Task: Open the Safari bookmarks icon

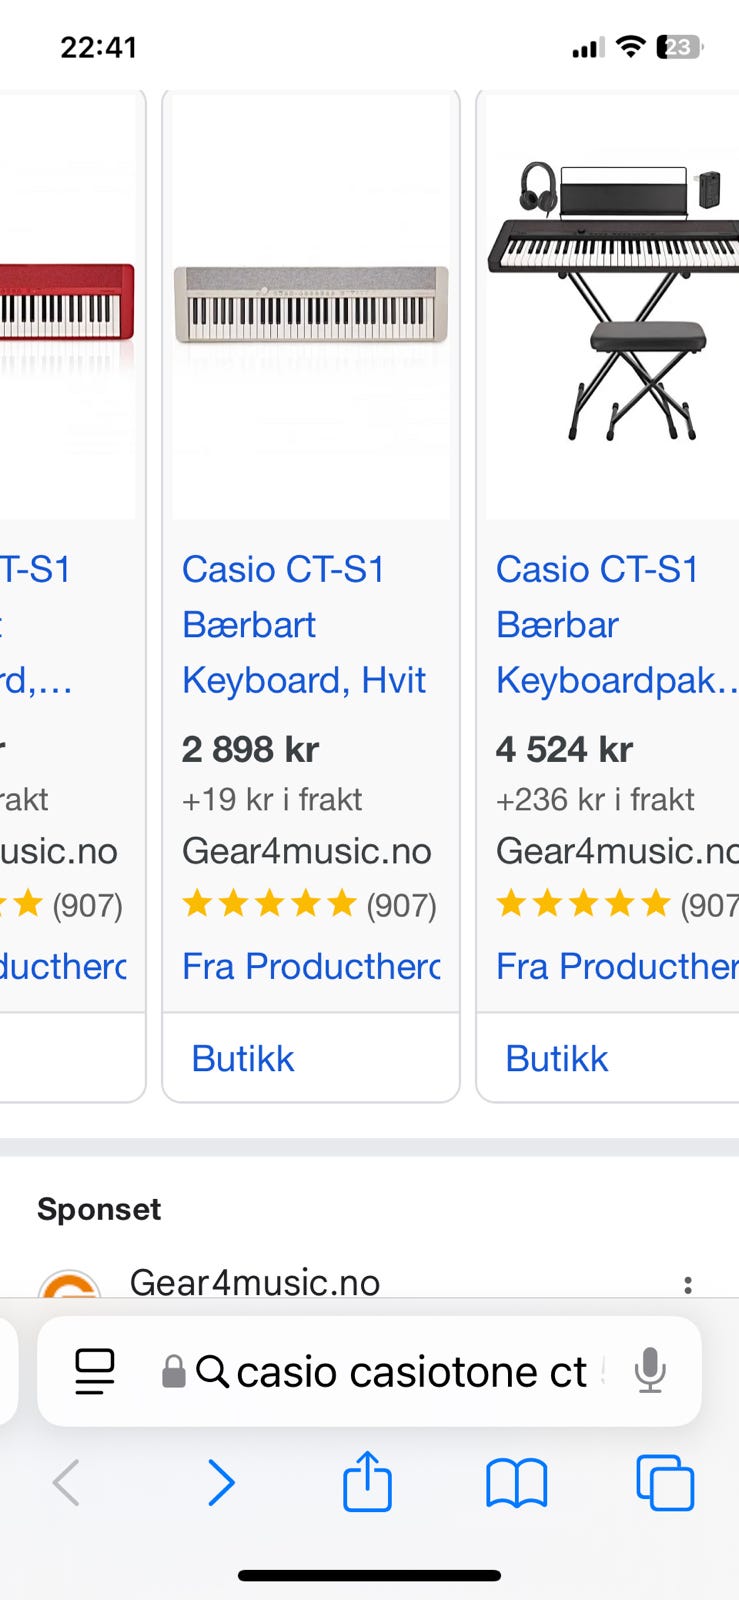Action: 516,1482
